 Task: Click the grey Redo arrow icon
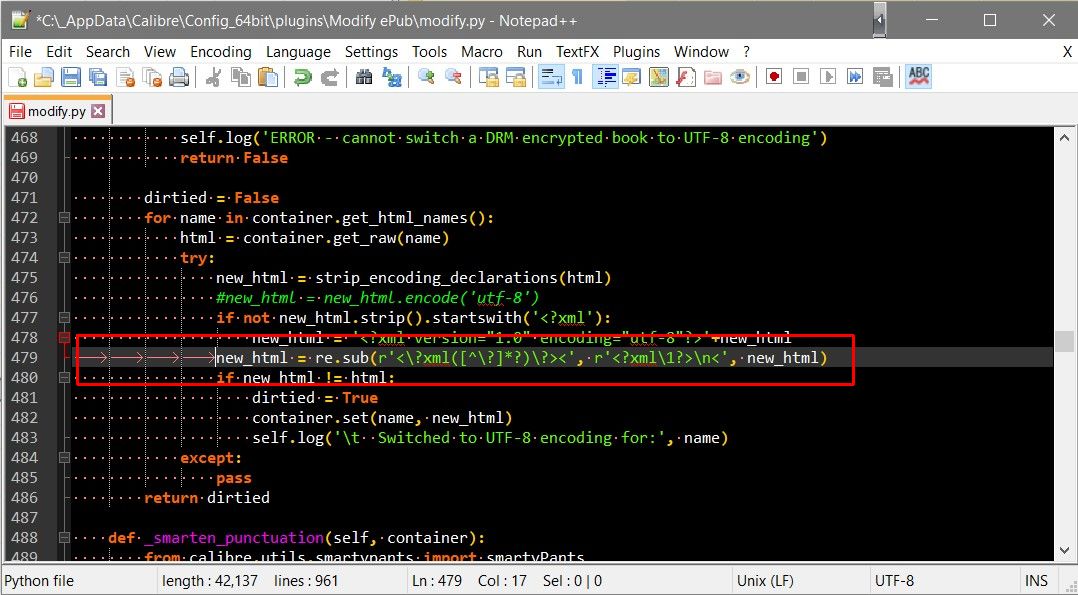tap(329, 77)
